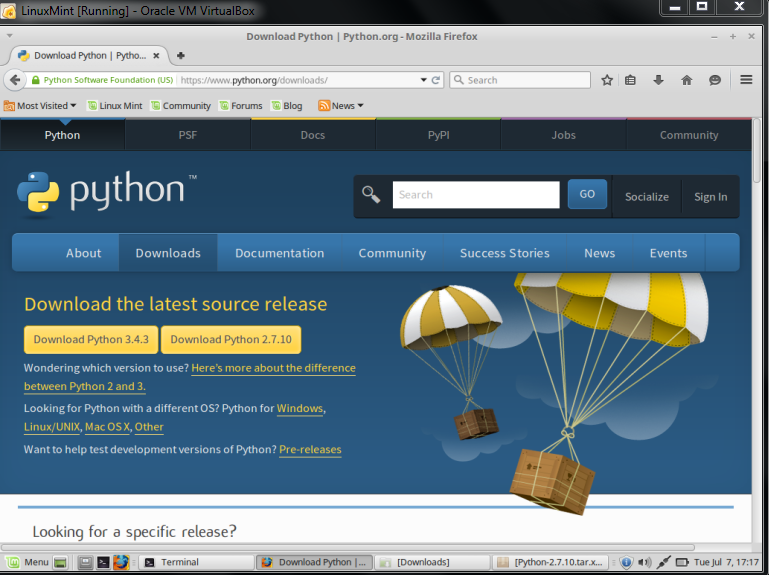
Task: Open the Firefox window menu arrow in title bar
Action: (x=9, y=36)
